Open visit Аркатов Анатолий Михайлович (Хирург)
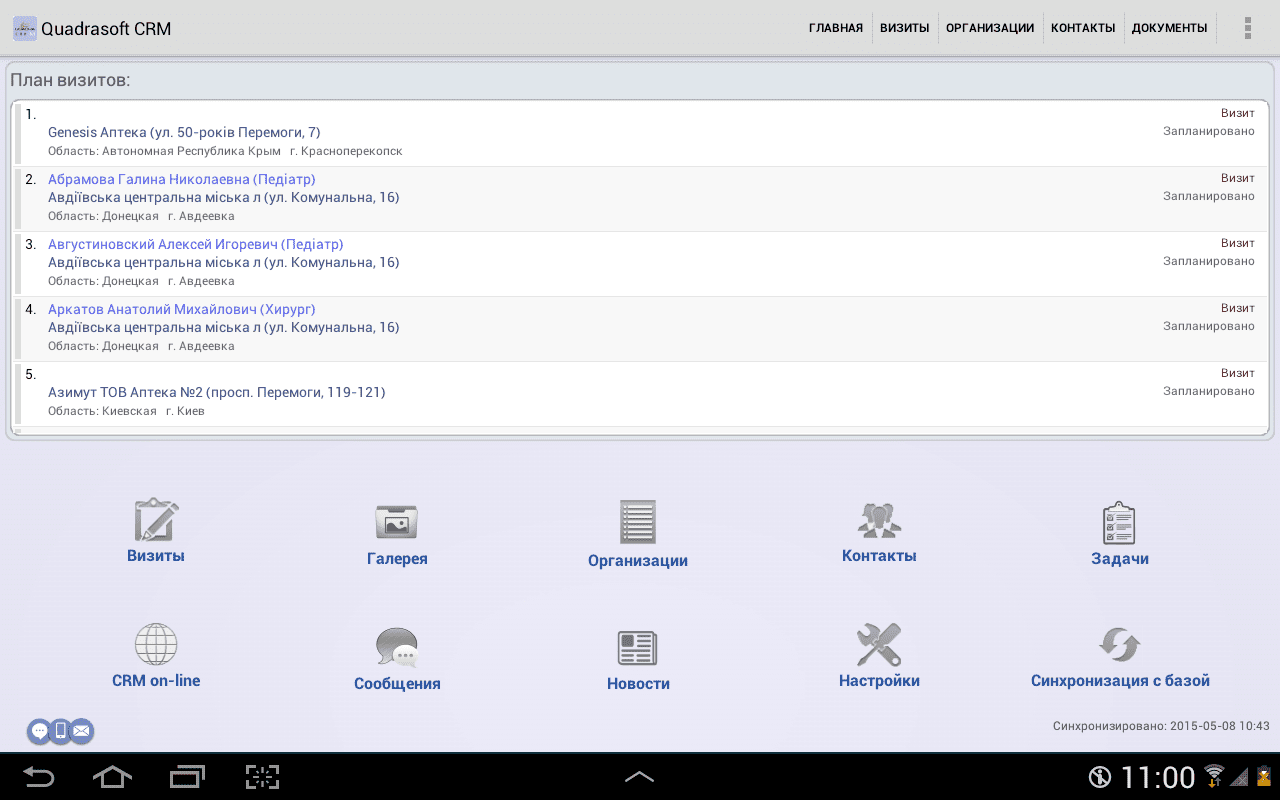This screenshot has height=800, width=1280. (640, 328)
